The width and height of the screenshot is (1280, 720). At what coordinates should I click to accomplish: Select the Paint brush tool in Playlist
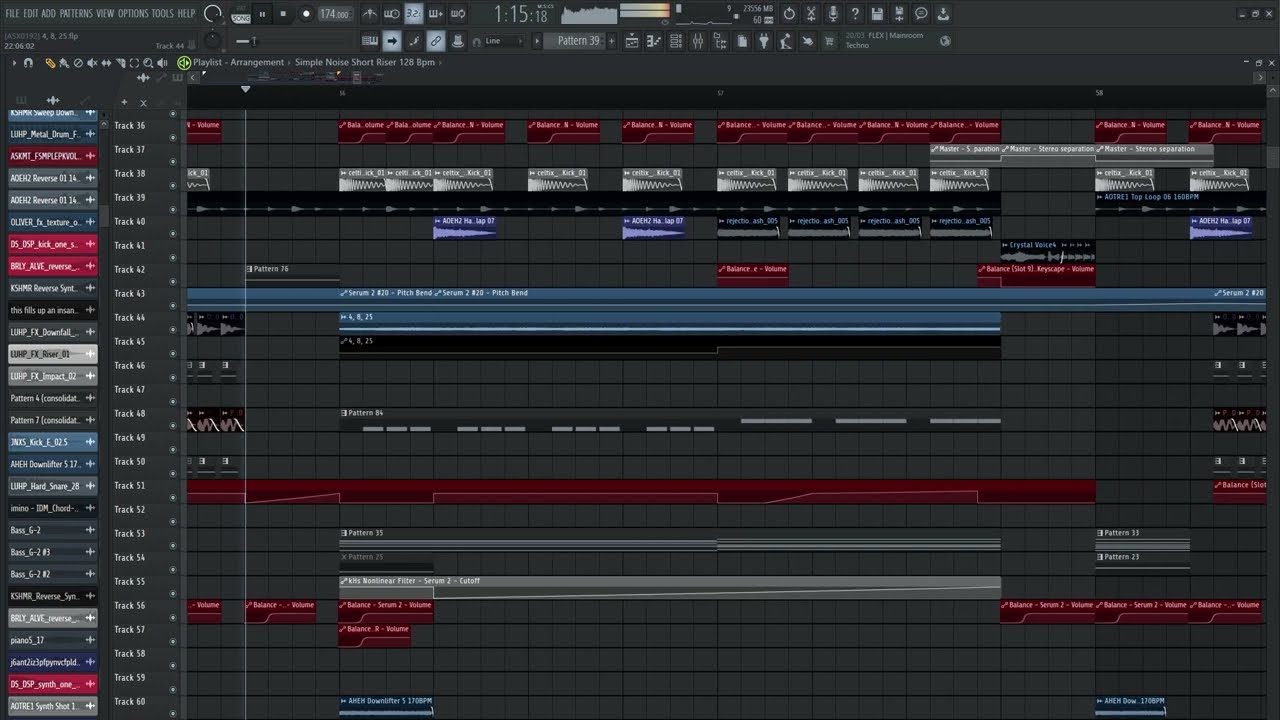tap(64, 62)
